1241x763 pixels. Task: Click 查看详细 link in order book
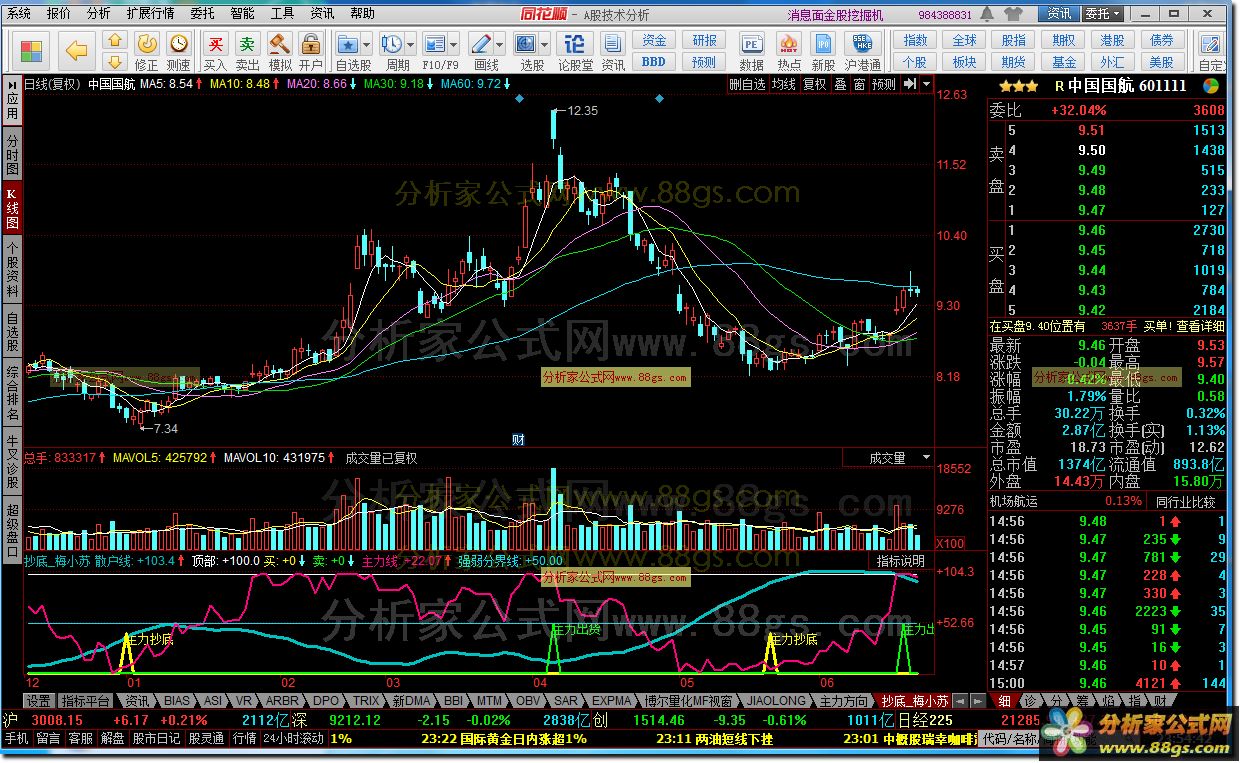click(x=1200, y=326)
